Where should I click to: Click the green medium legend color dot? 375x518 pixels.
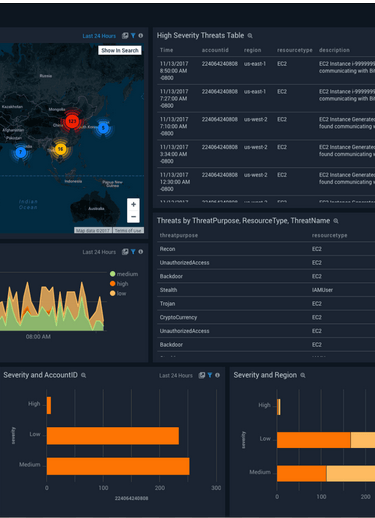pyautogui.click(x=113, y=274)
